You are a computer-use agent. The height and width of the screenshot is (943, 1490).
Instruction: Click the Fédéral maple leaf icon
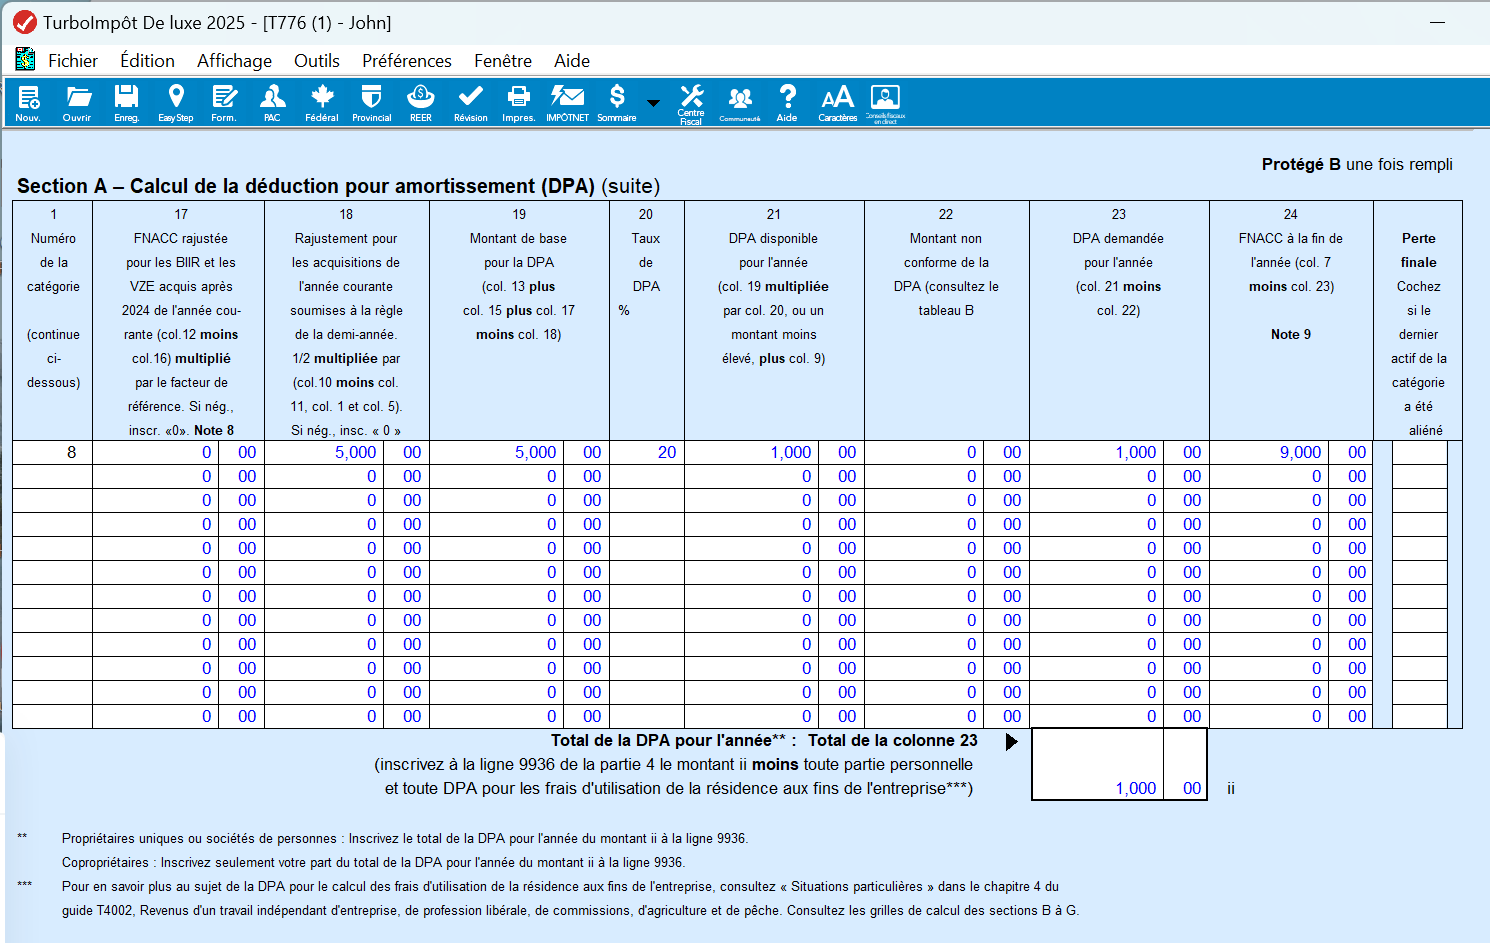tap(322, 103)
